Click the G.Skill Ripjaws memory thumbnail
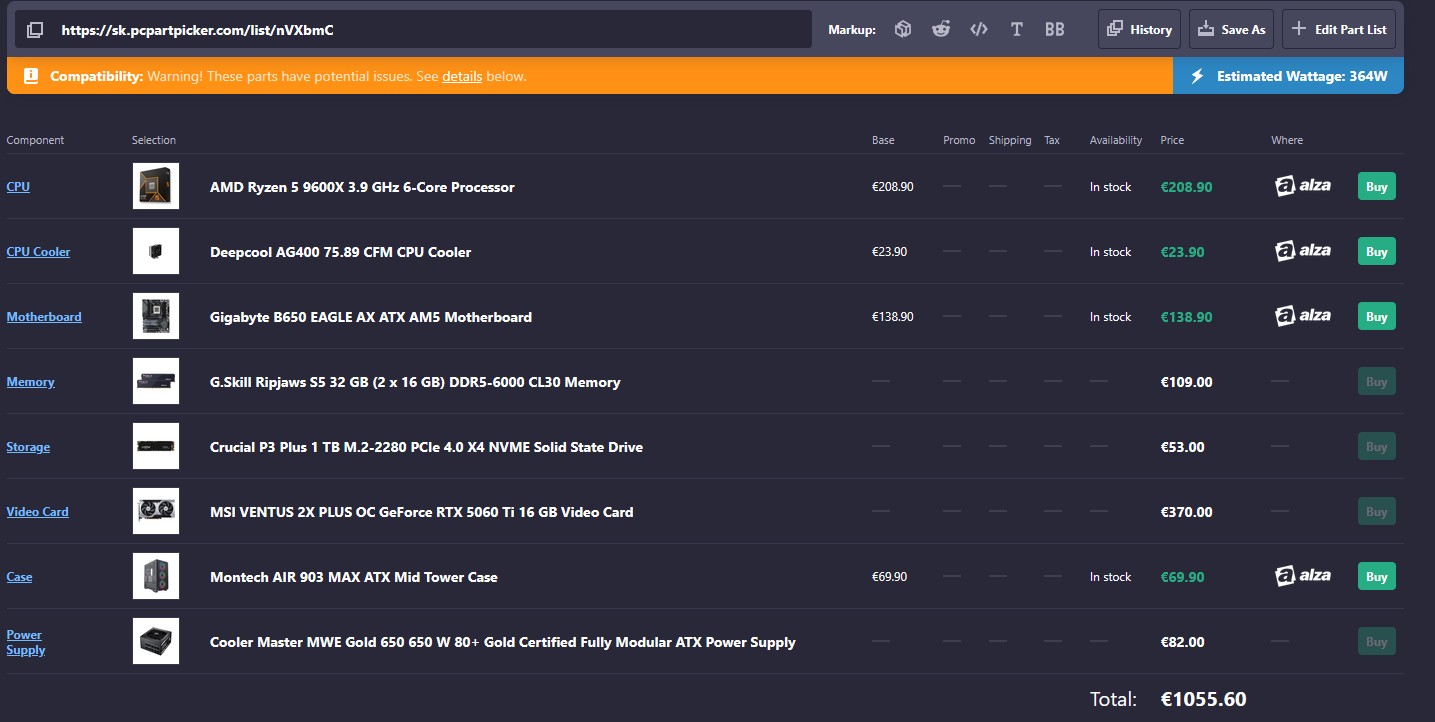 coord(156,381)
